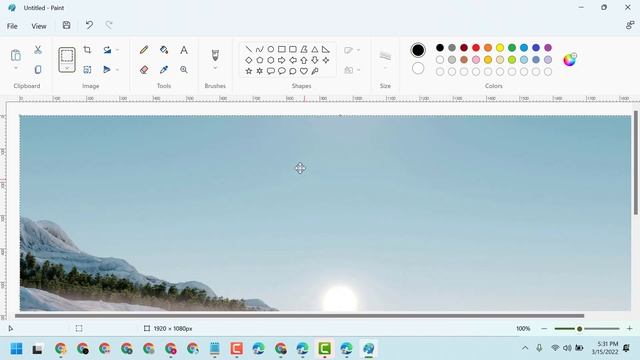Click the Save icon
640x360 pixels.
point(67,25)
